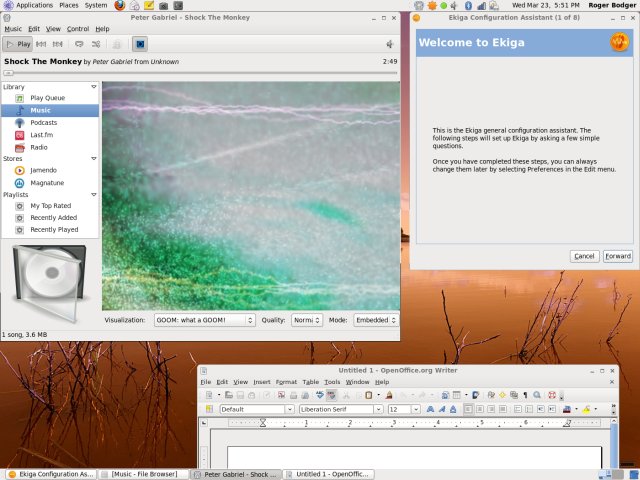Launch Firefox from top panel
Image resolution: width=640 pixels, height=480 pixels.
pos(120,5)
